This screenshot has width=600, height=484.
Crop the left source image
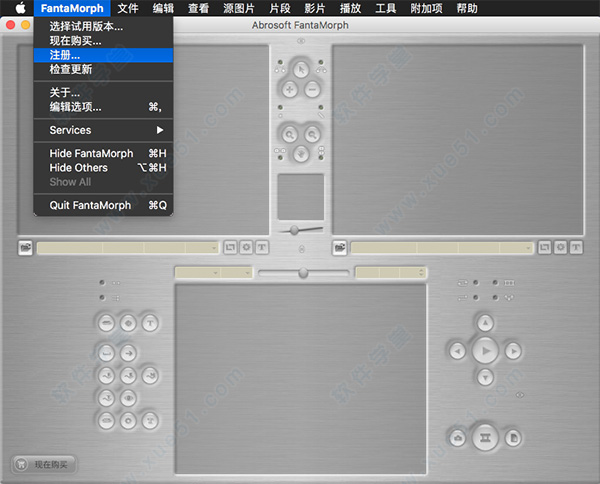230,247
